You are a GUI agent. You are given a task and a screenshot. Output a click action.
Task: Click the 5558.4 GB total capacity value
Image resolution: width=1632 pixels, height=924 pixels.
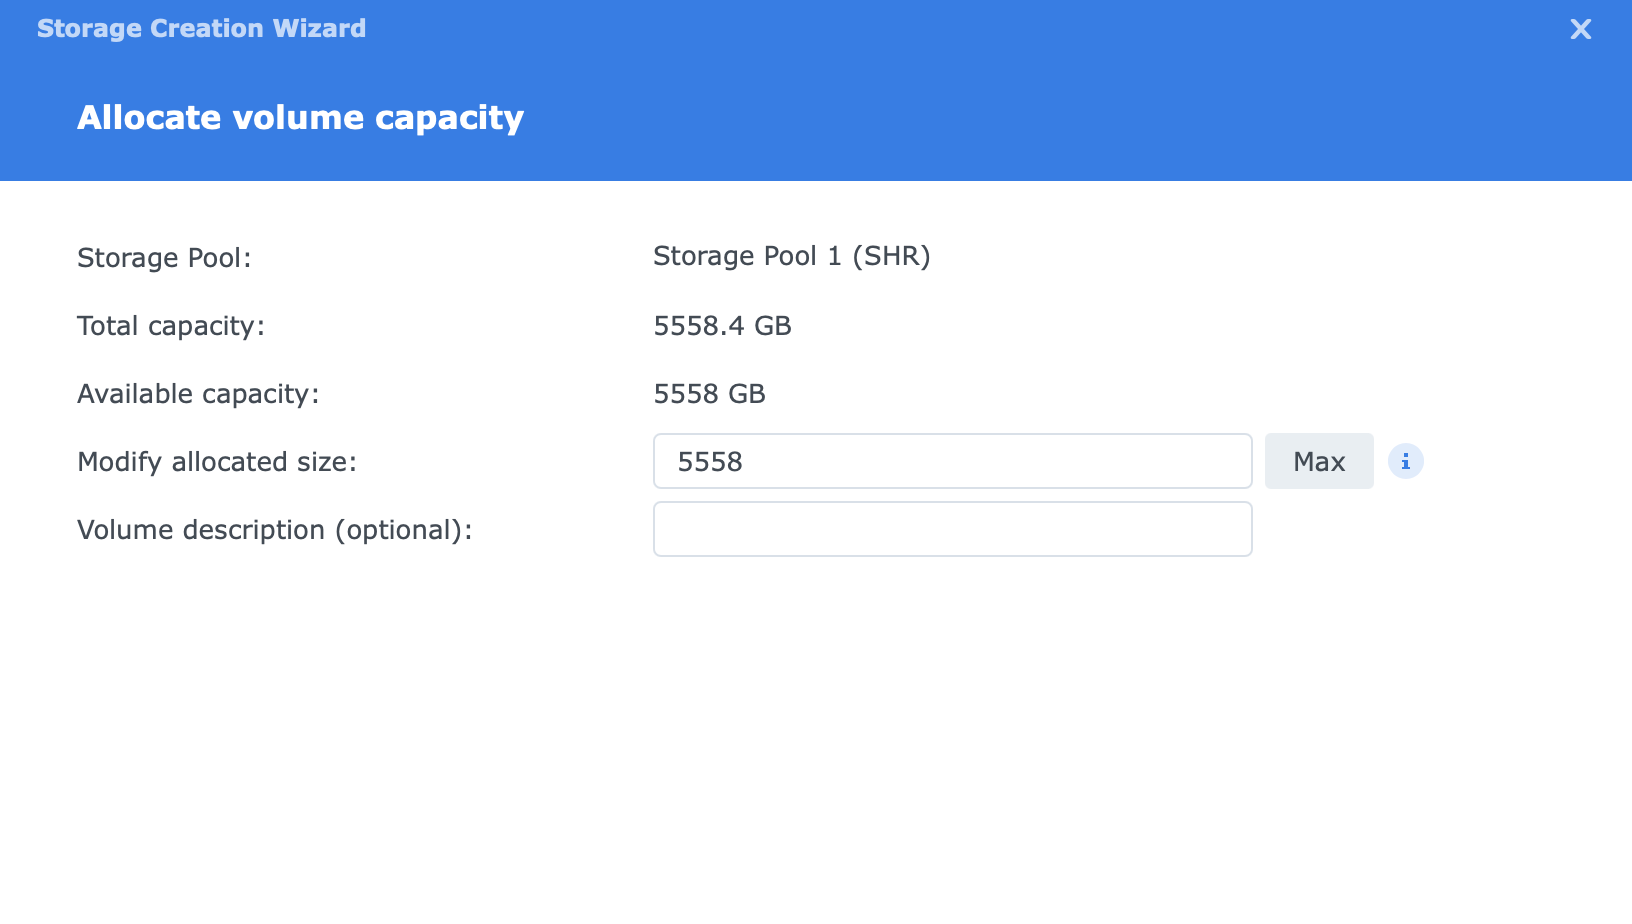[721, 326]
